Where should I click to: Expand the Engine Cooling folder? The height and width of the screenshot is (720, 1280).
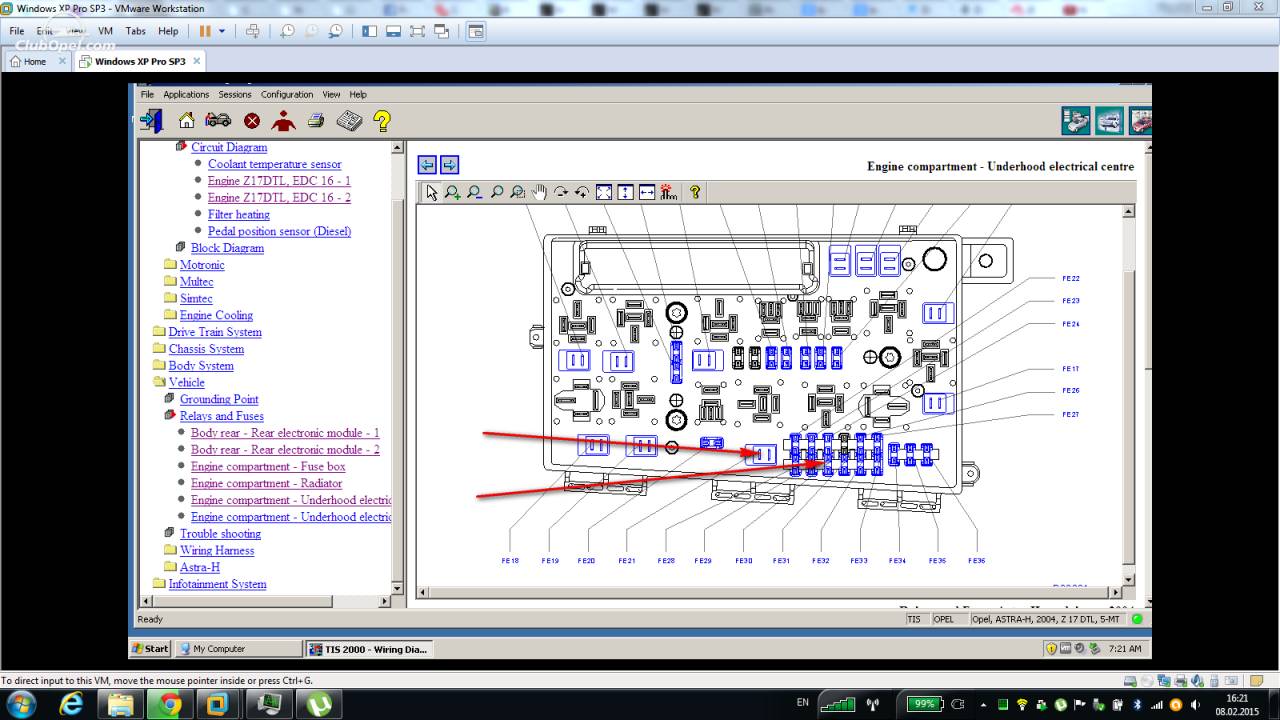click(x=216, y=315)
